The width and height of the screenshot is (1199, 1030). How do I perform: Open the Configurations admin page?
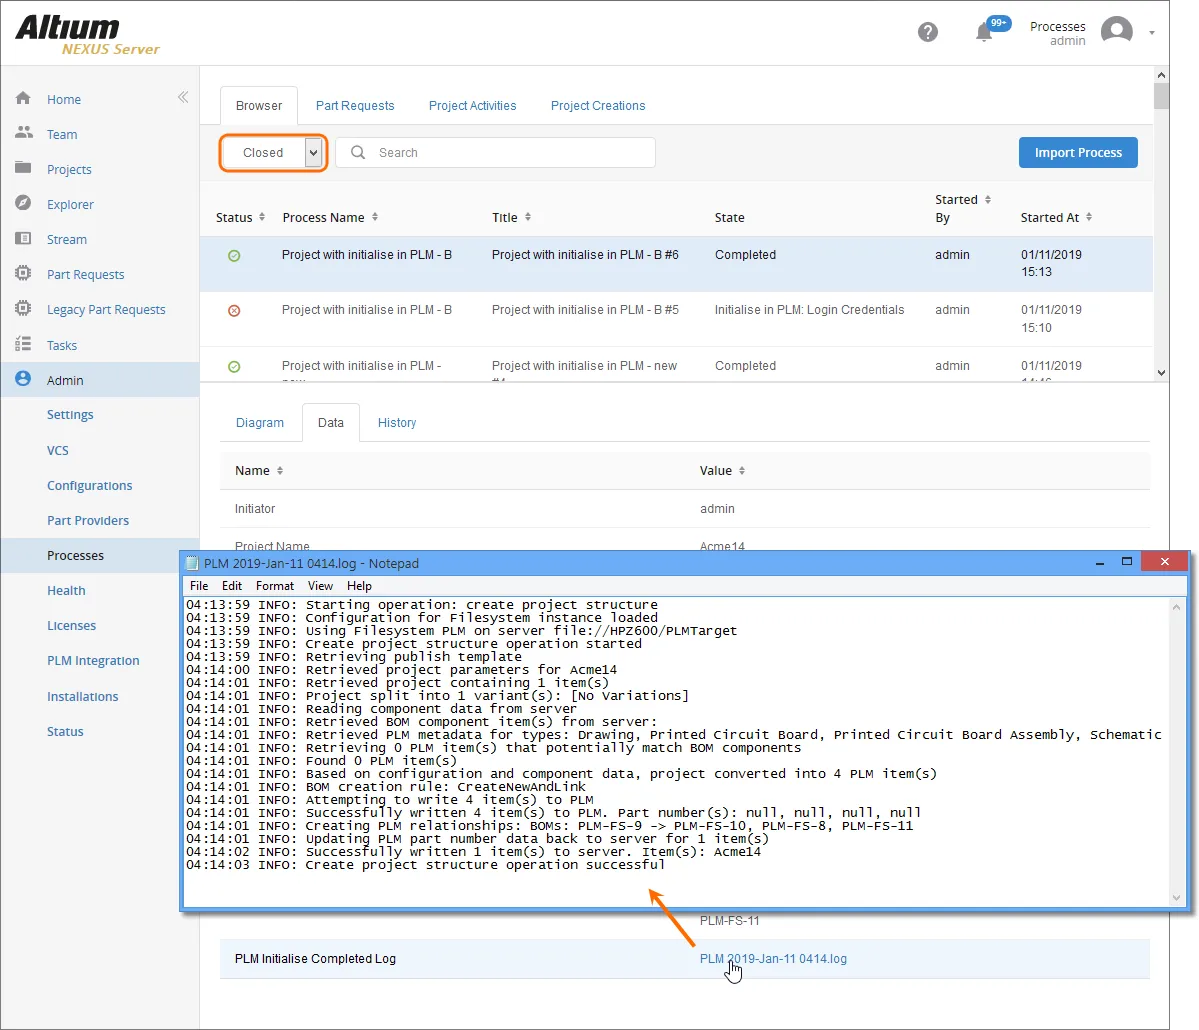pos(89,486)
